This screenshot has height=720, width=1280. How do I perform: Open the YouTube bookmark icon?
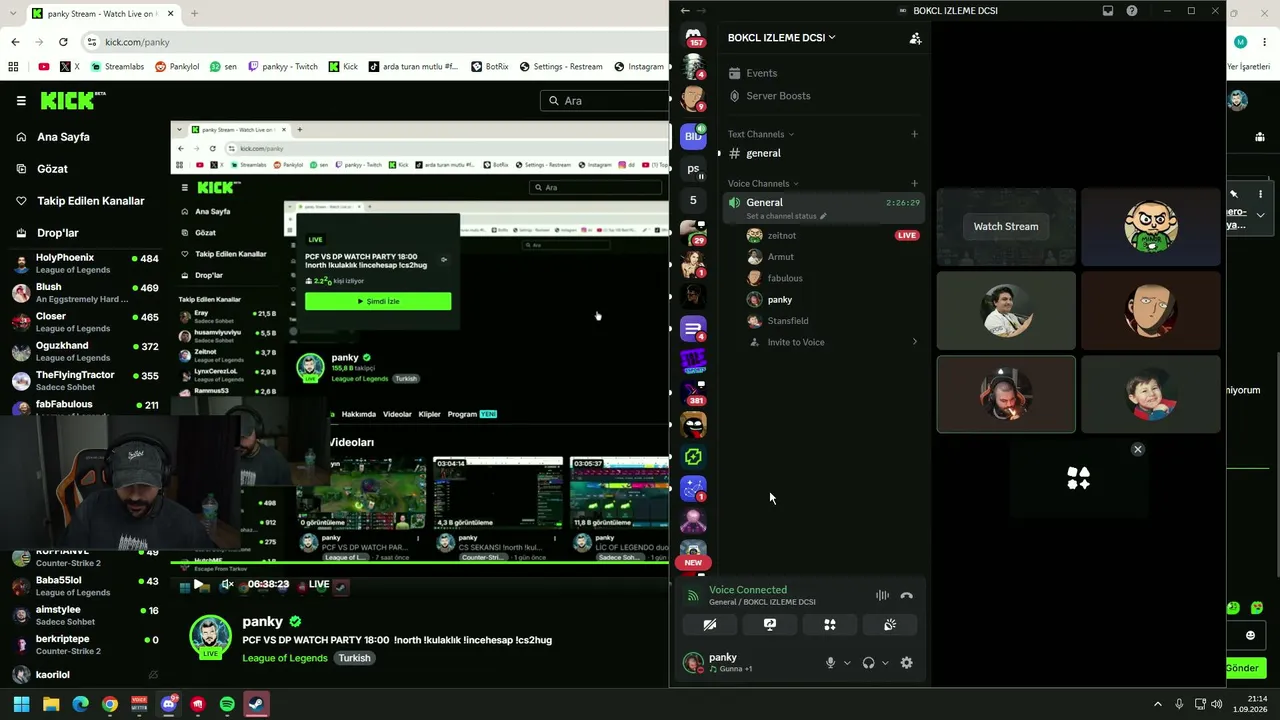pyautogui.click(x=44, y=67)
